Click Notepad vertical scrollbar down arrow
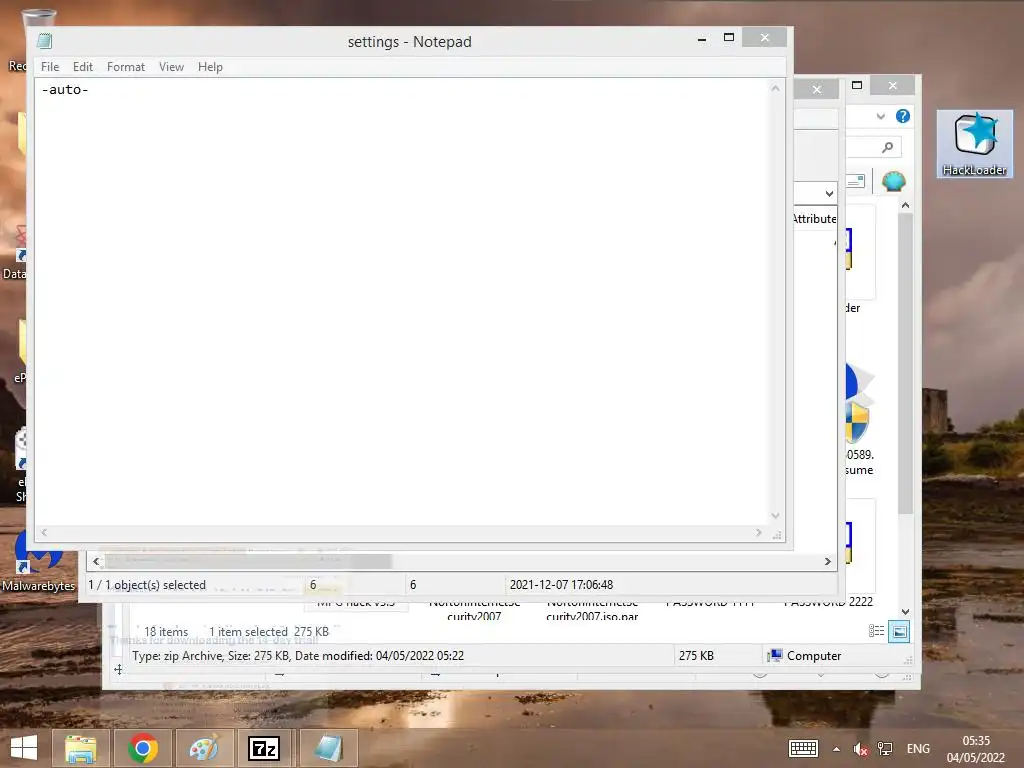Viewport: 1024px width, 768px height. tap(775, 515)
